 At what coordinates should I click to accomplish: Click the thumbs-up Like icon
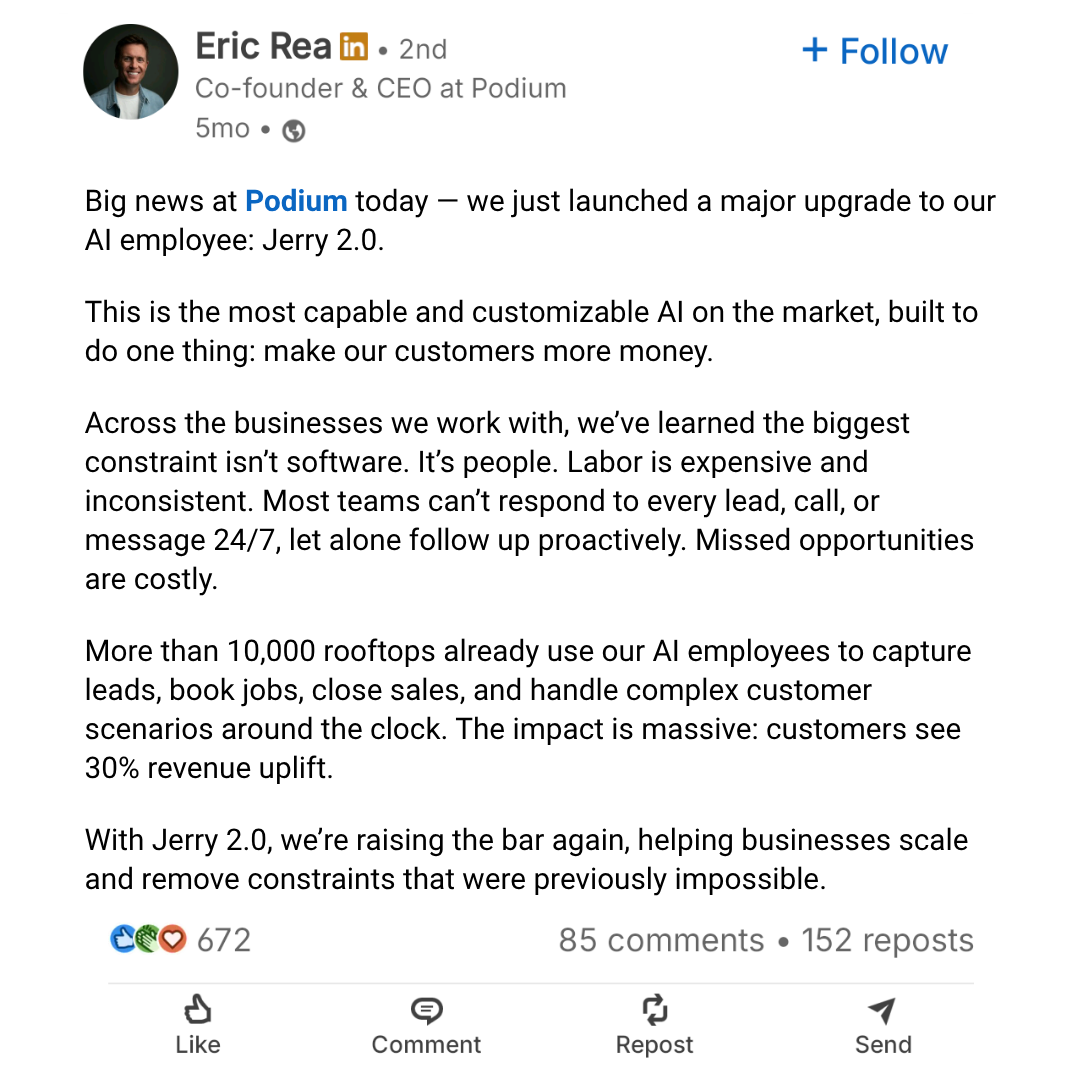click(198, 1010)
